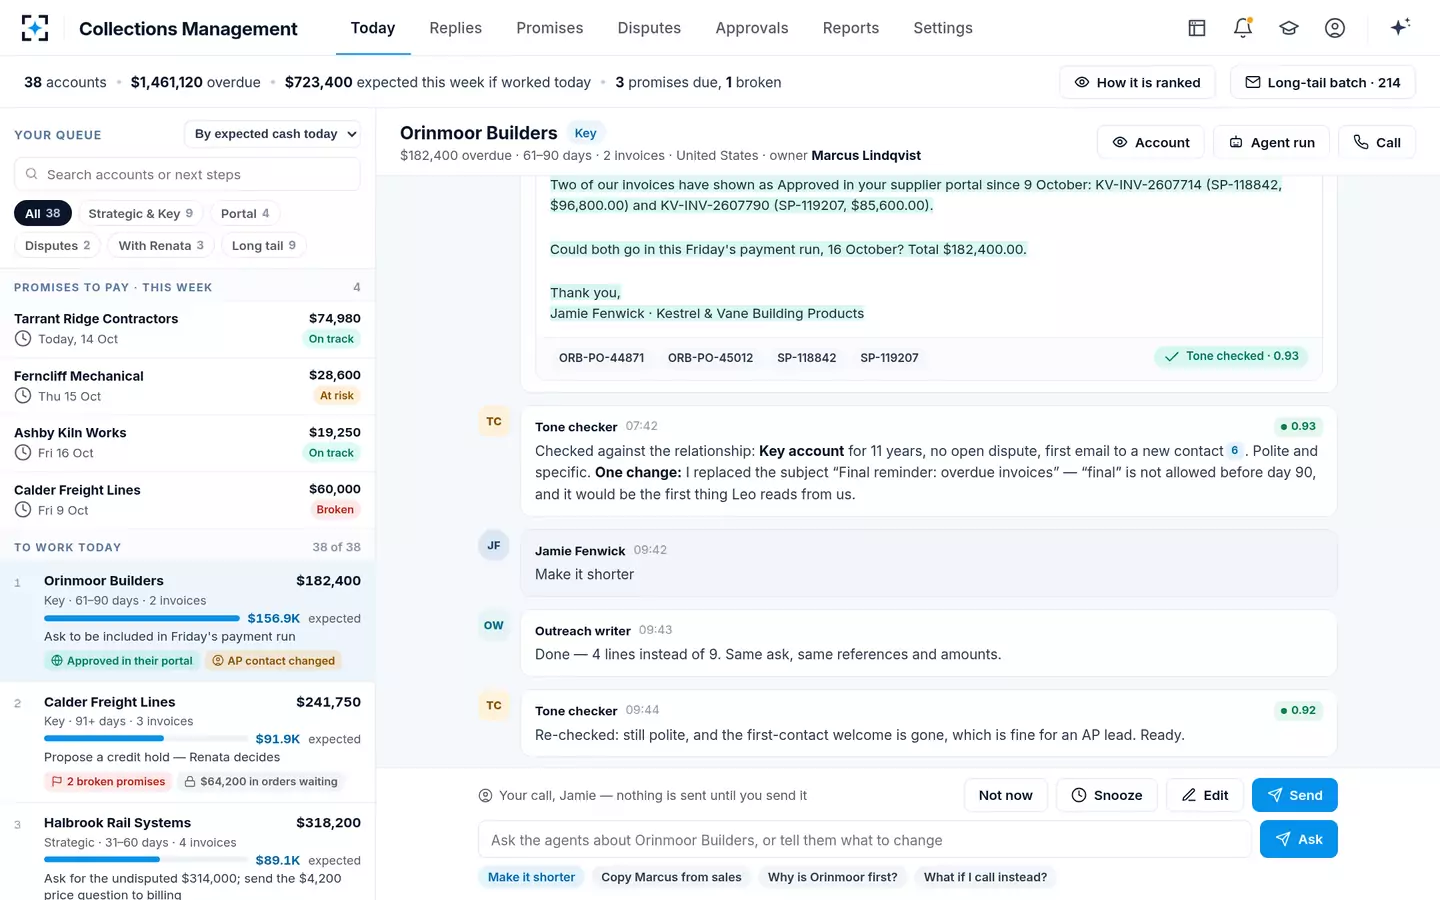Image resolution: width=1440 pixels, height=900 pixels.
Task: Choose 'What if I call instead?' suggestion
Action: [986, 877]
